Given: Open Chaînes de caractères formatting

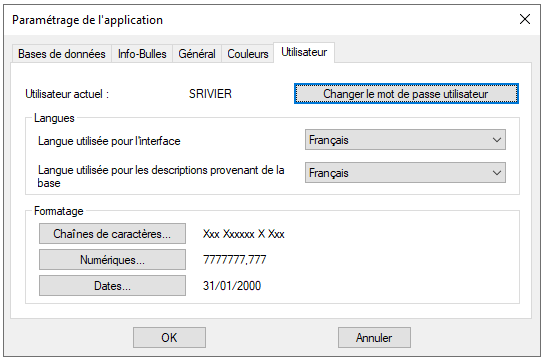Looking at the screenshot, I should [112, 234].
